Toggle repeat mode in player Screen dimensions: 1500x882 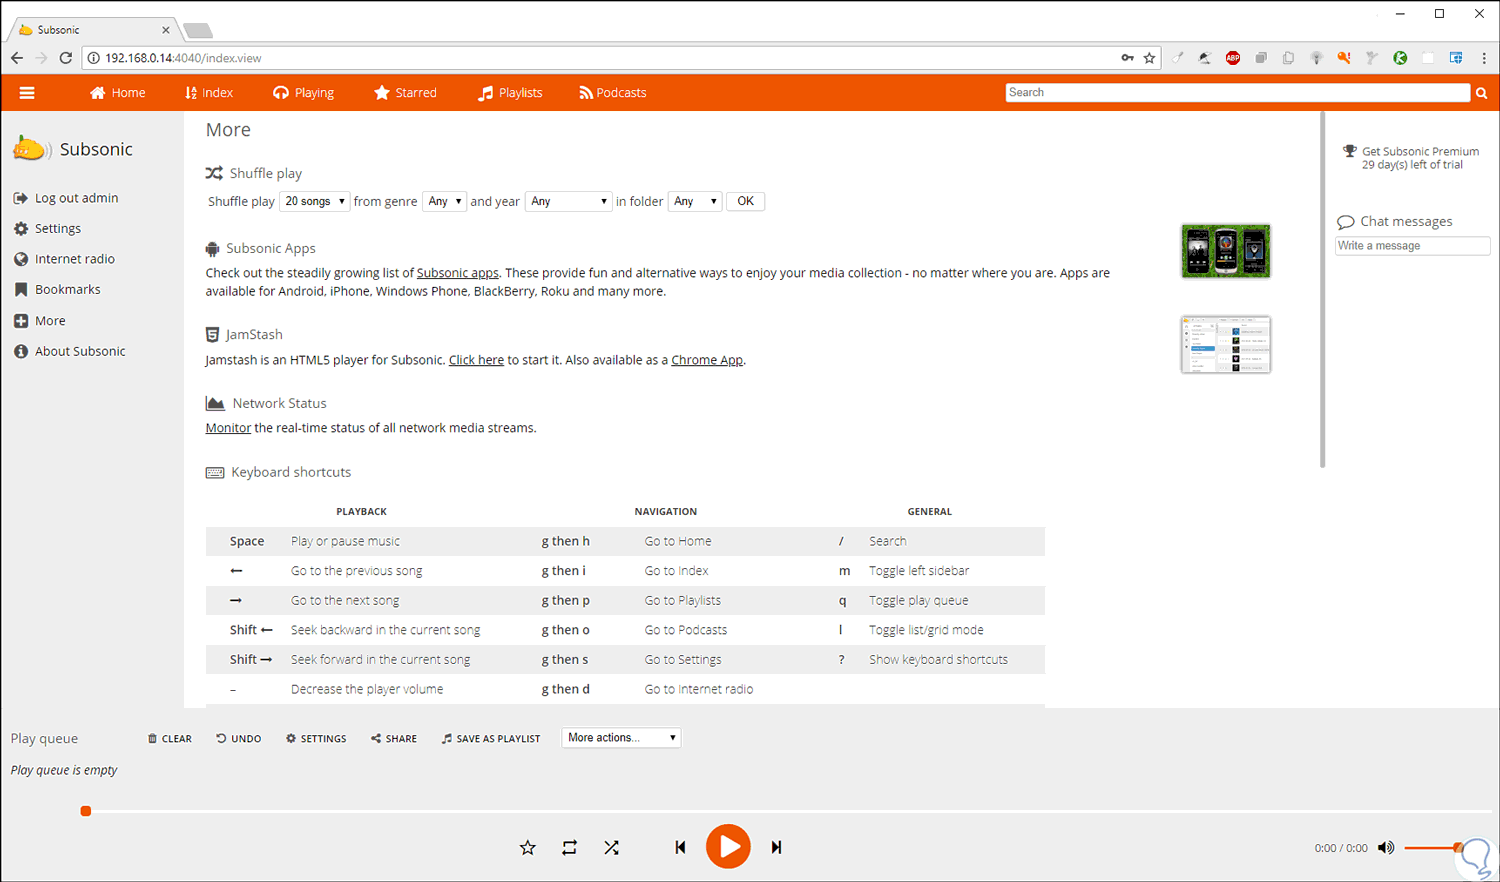pos(570,848)
